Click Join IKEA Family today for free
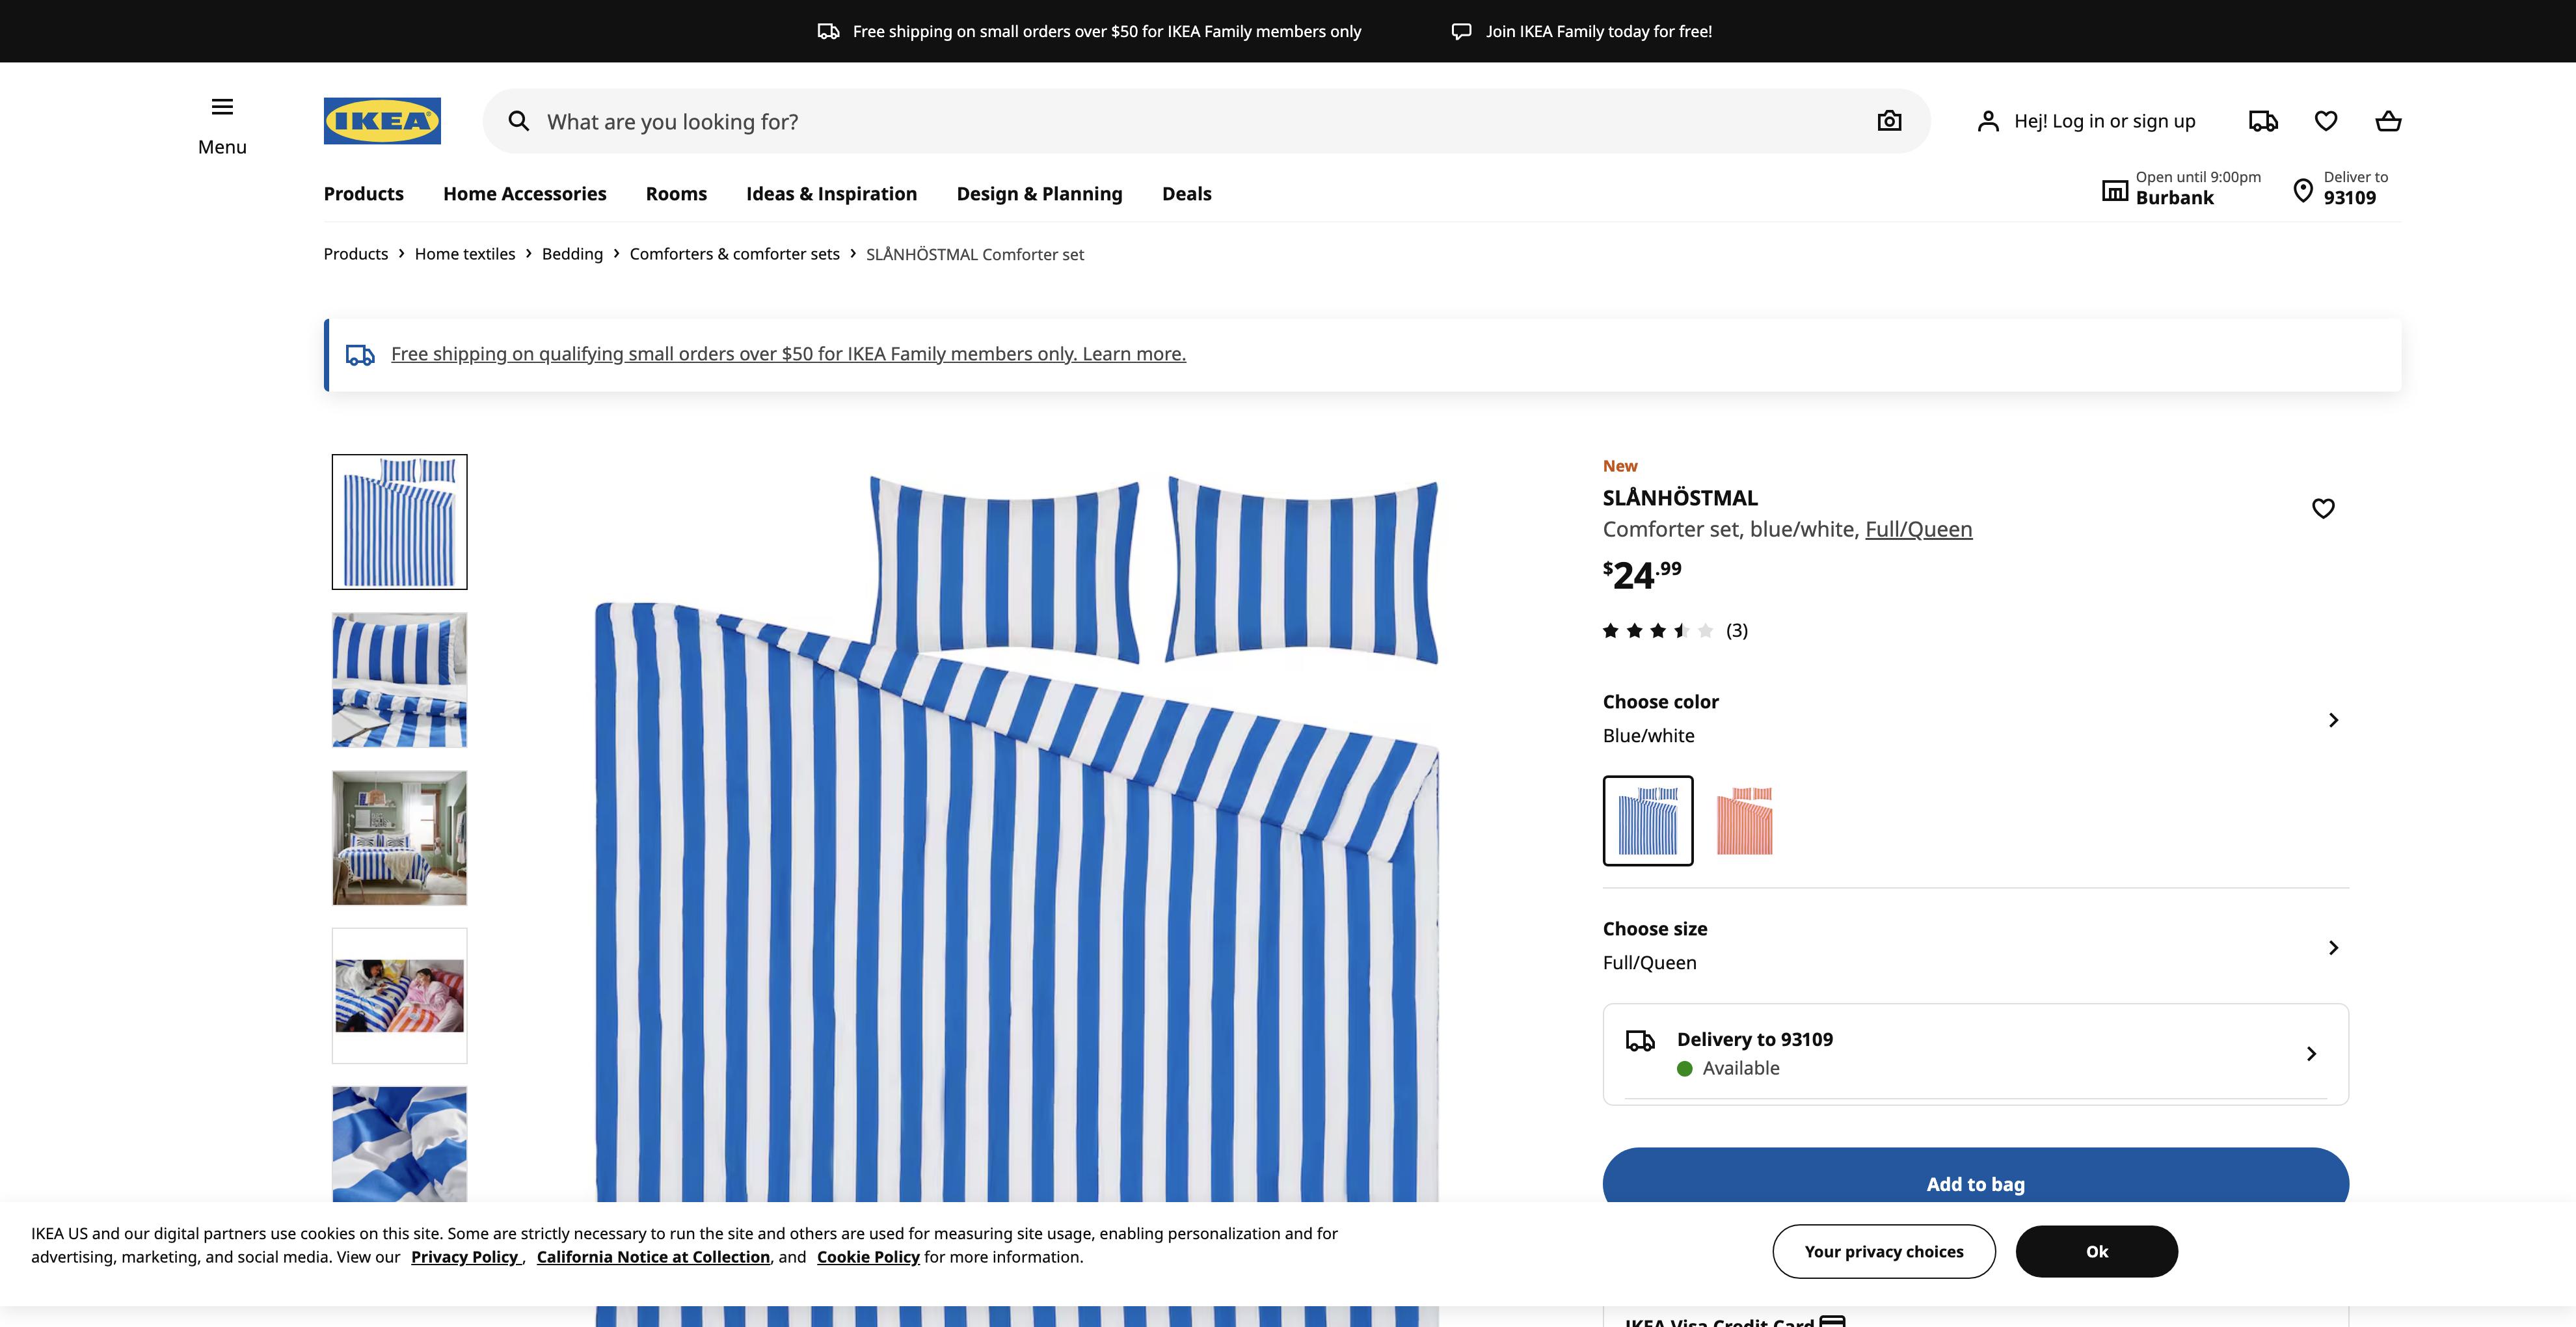The height and width of the screenshot is (1327, 2576). (1598, 31)
